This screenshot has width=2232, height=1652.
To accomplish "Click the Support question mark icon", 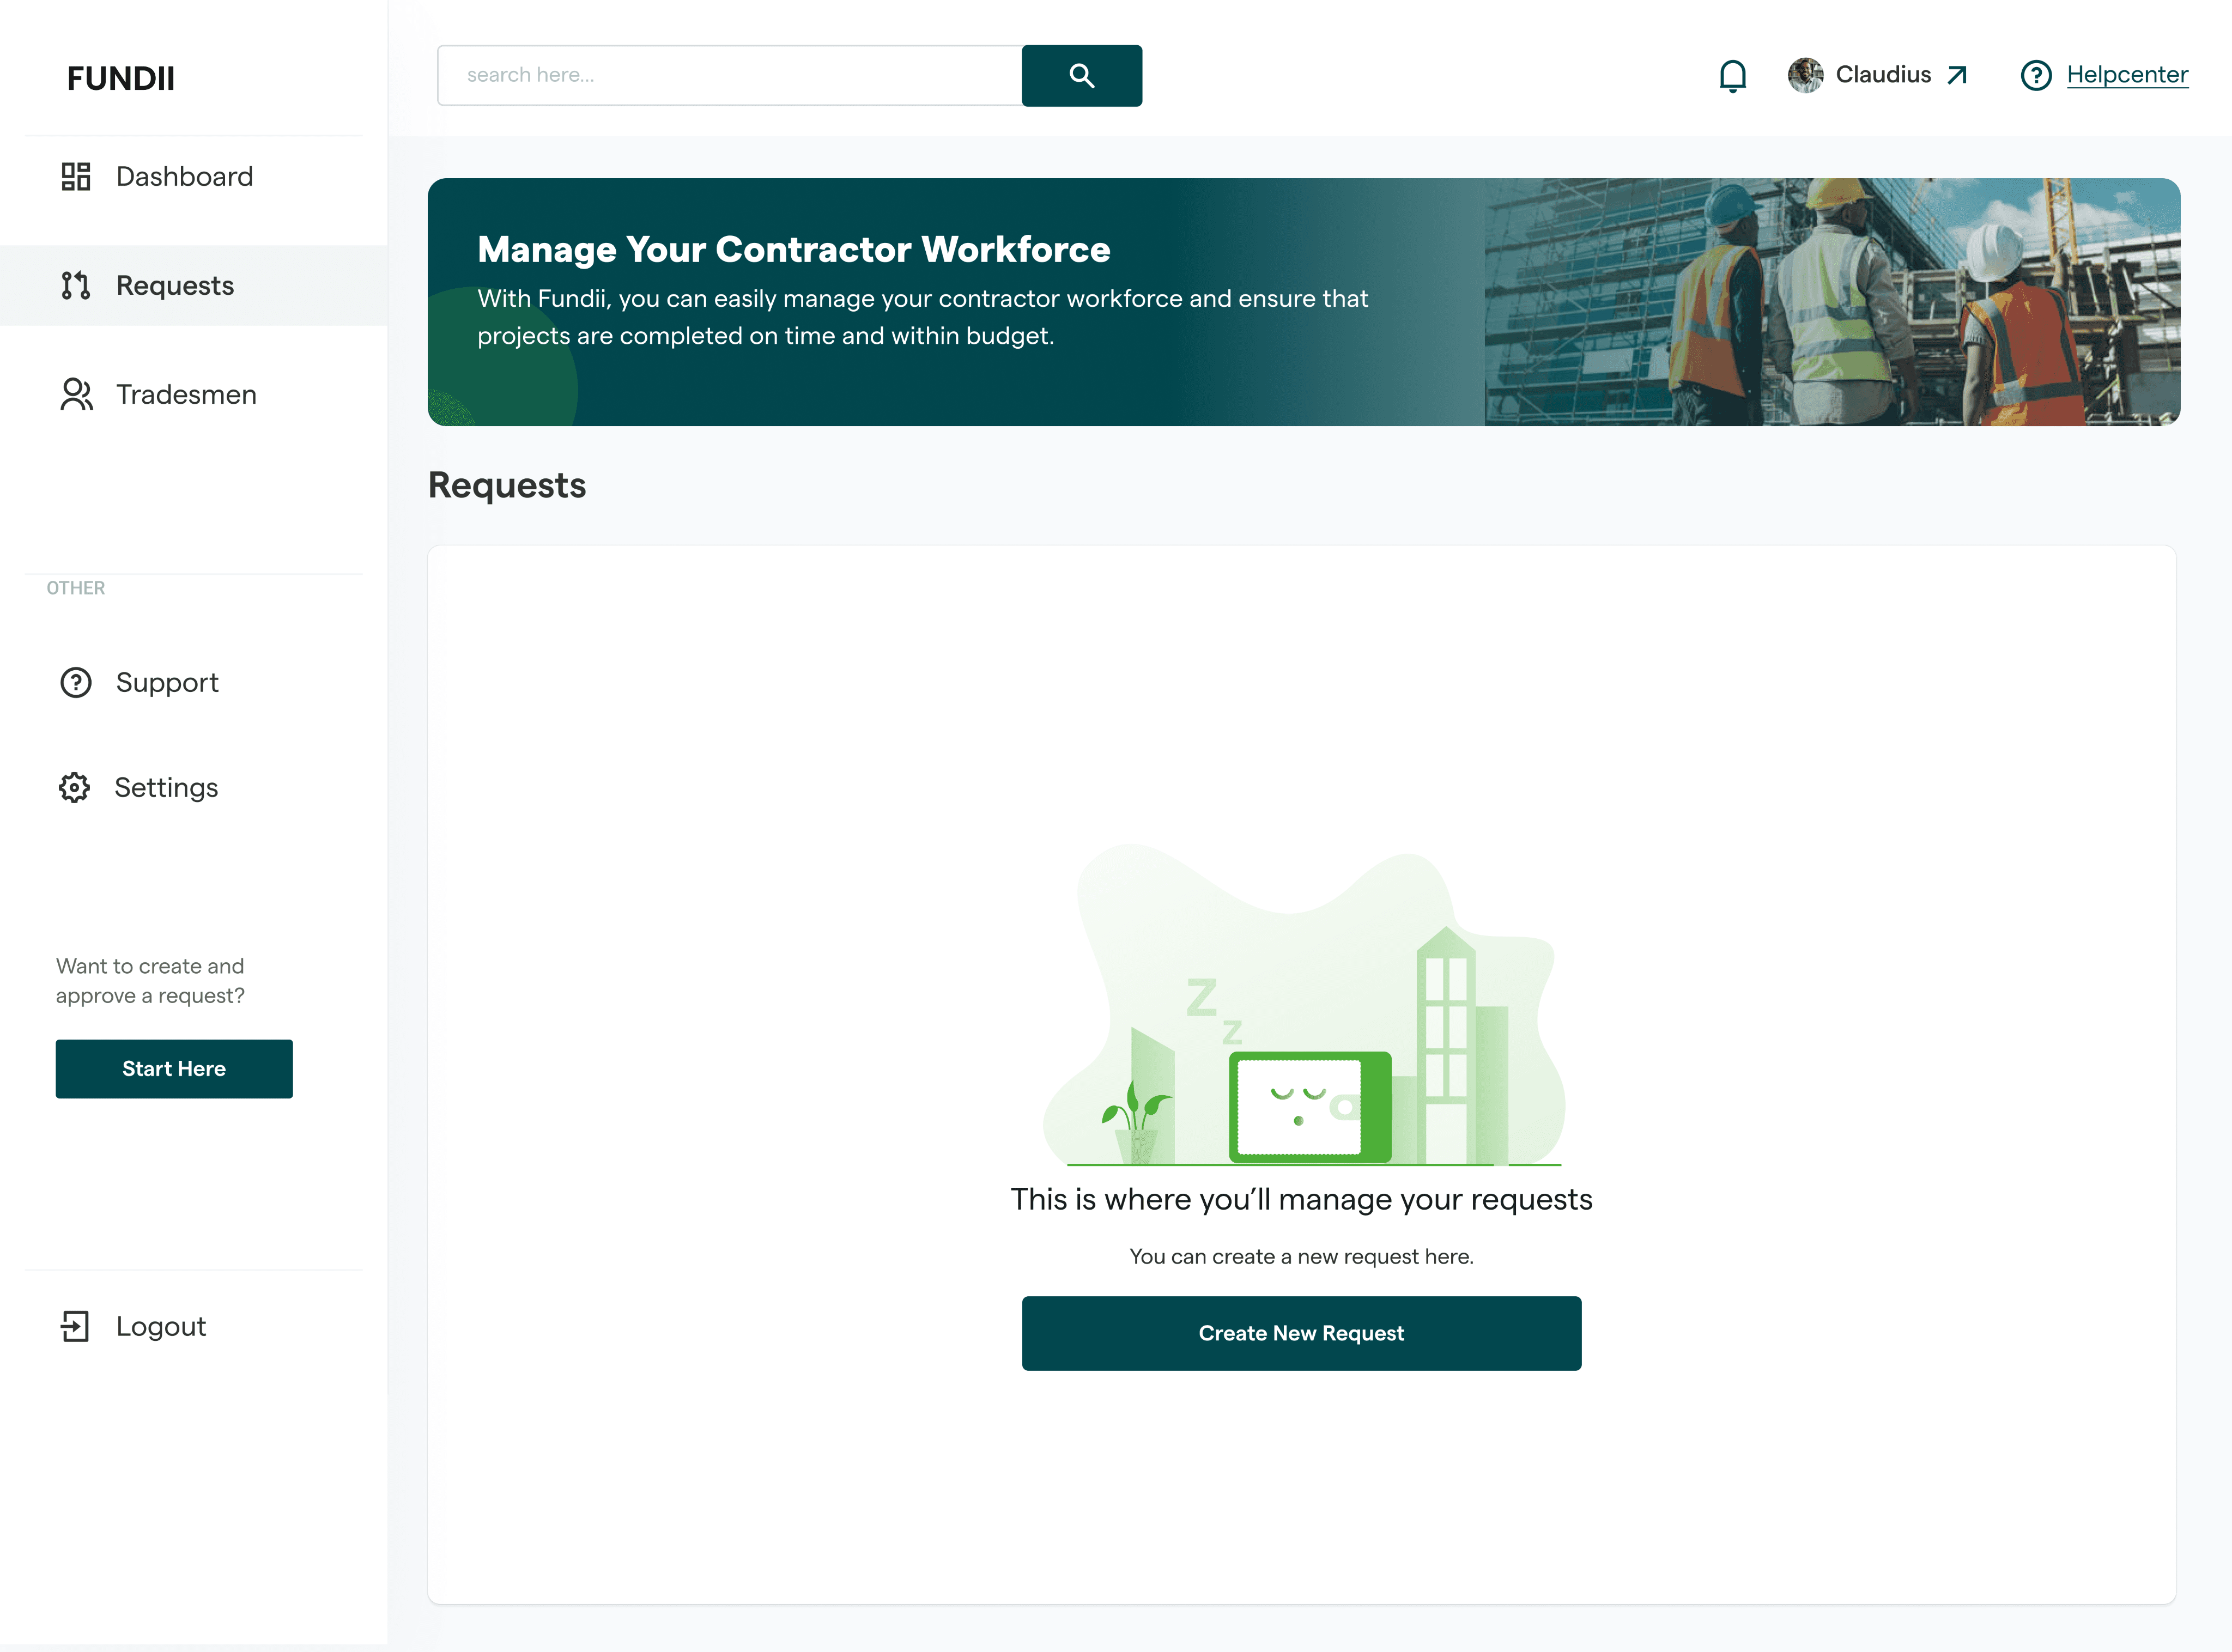I will (x=76, y=683).
